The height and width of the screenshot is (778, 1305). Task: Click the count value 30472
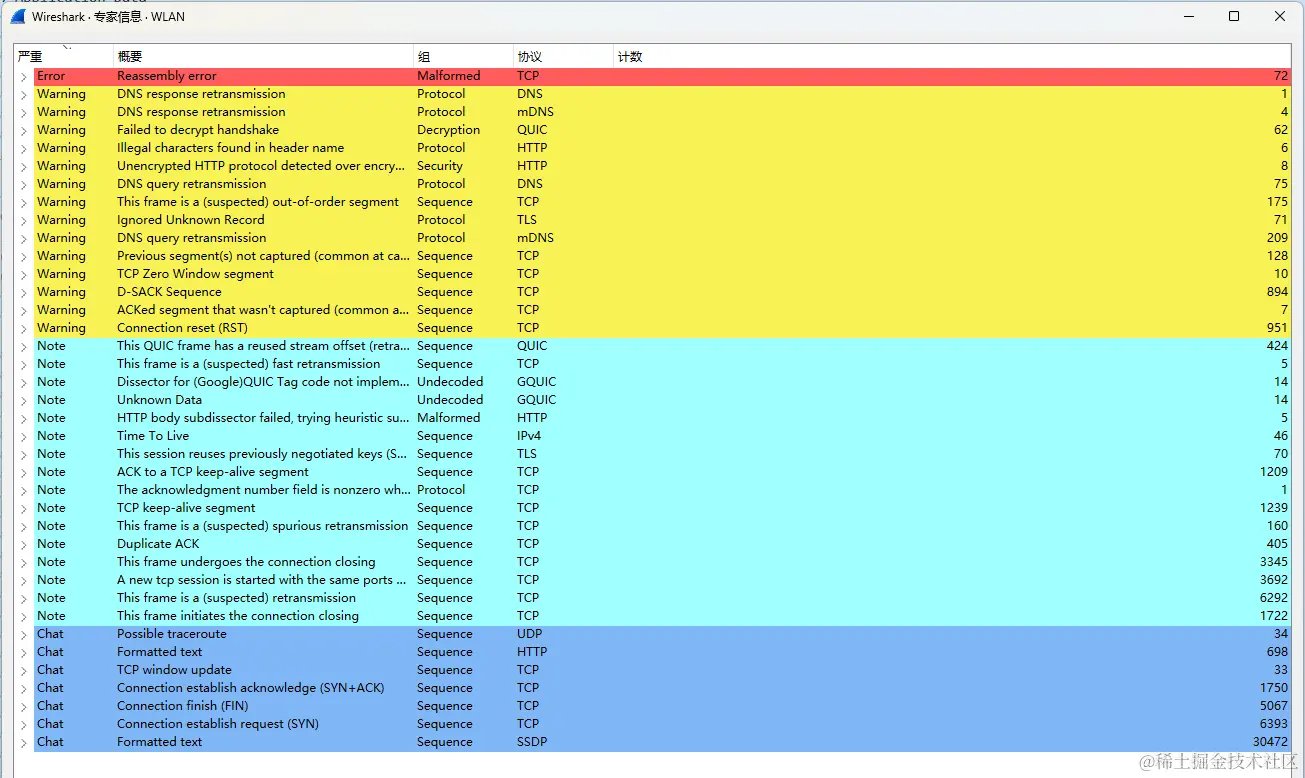pyautogui.click(x=1270, y=742)
